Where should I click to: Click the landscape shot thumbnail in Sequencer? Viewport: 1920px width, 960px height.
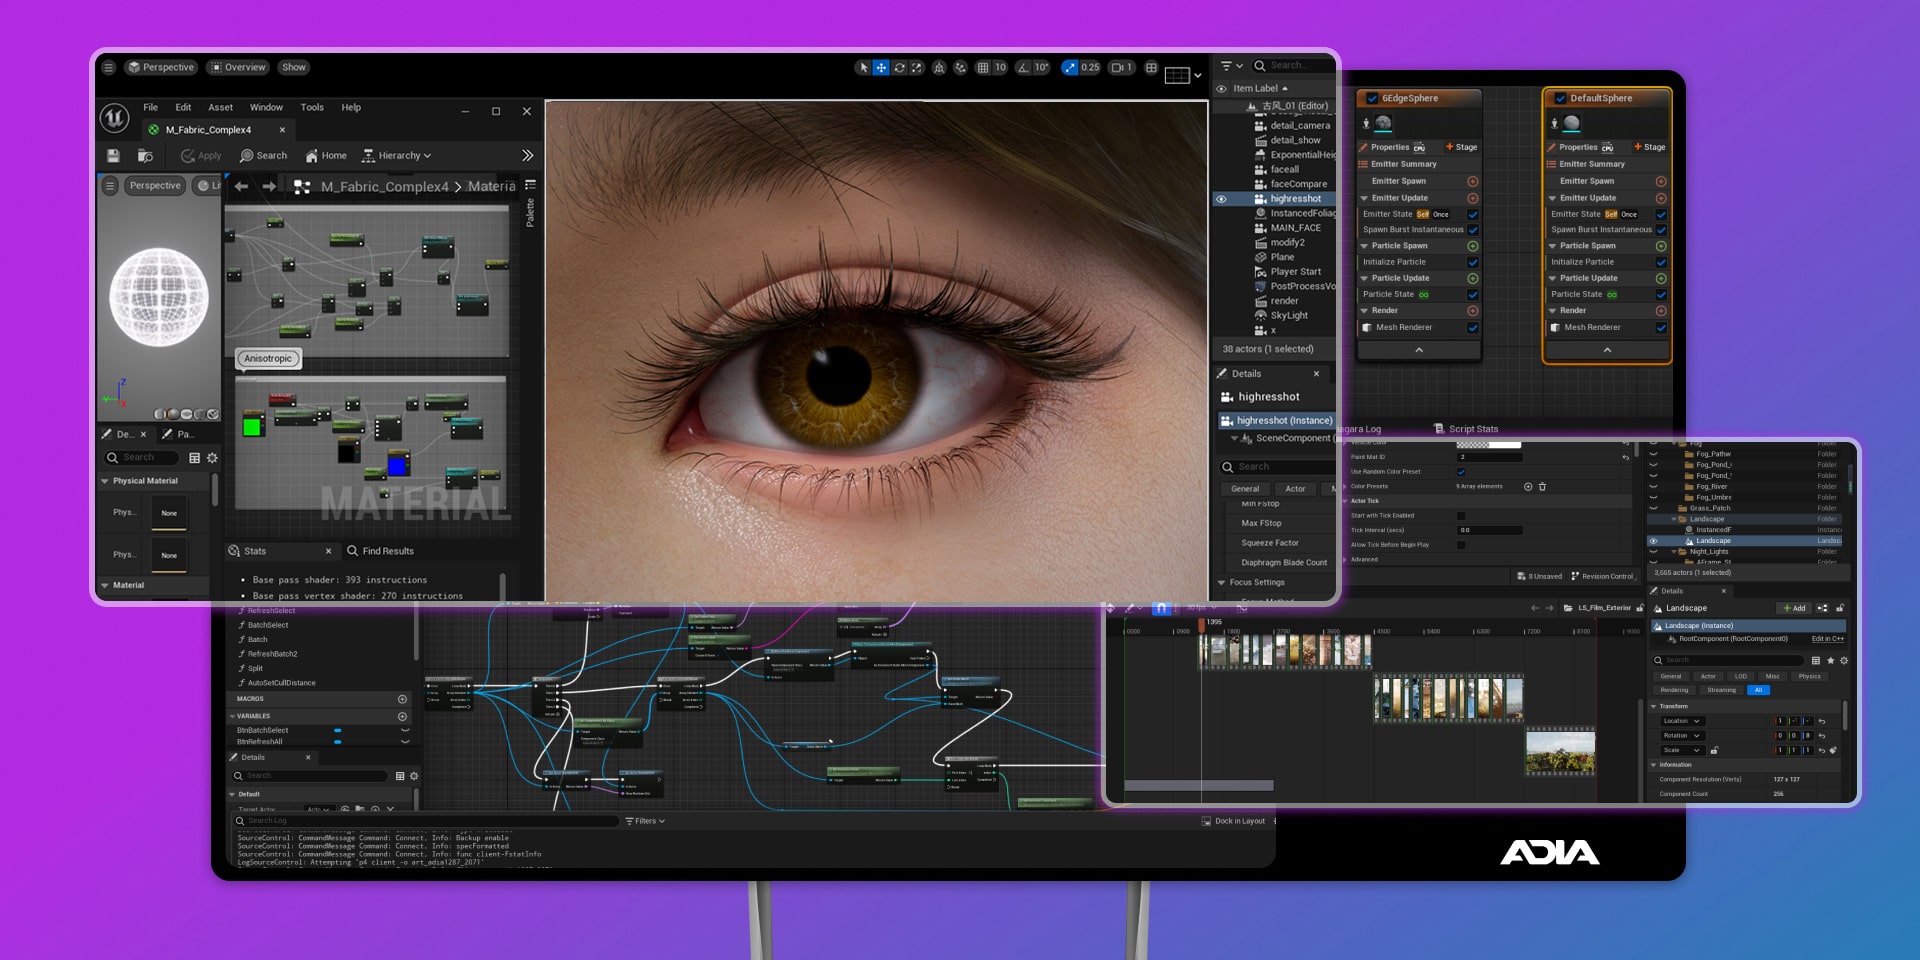pos(1560,752)
